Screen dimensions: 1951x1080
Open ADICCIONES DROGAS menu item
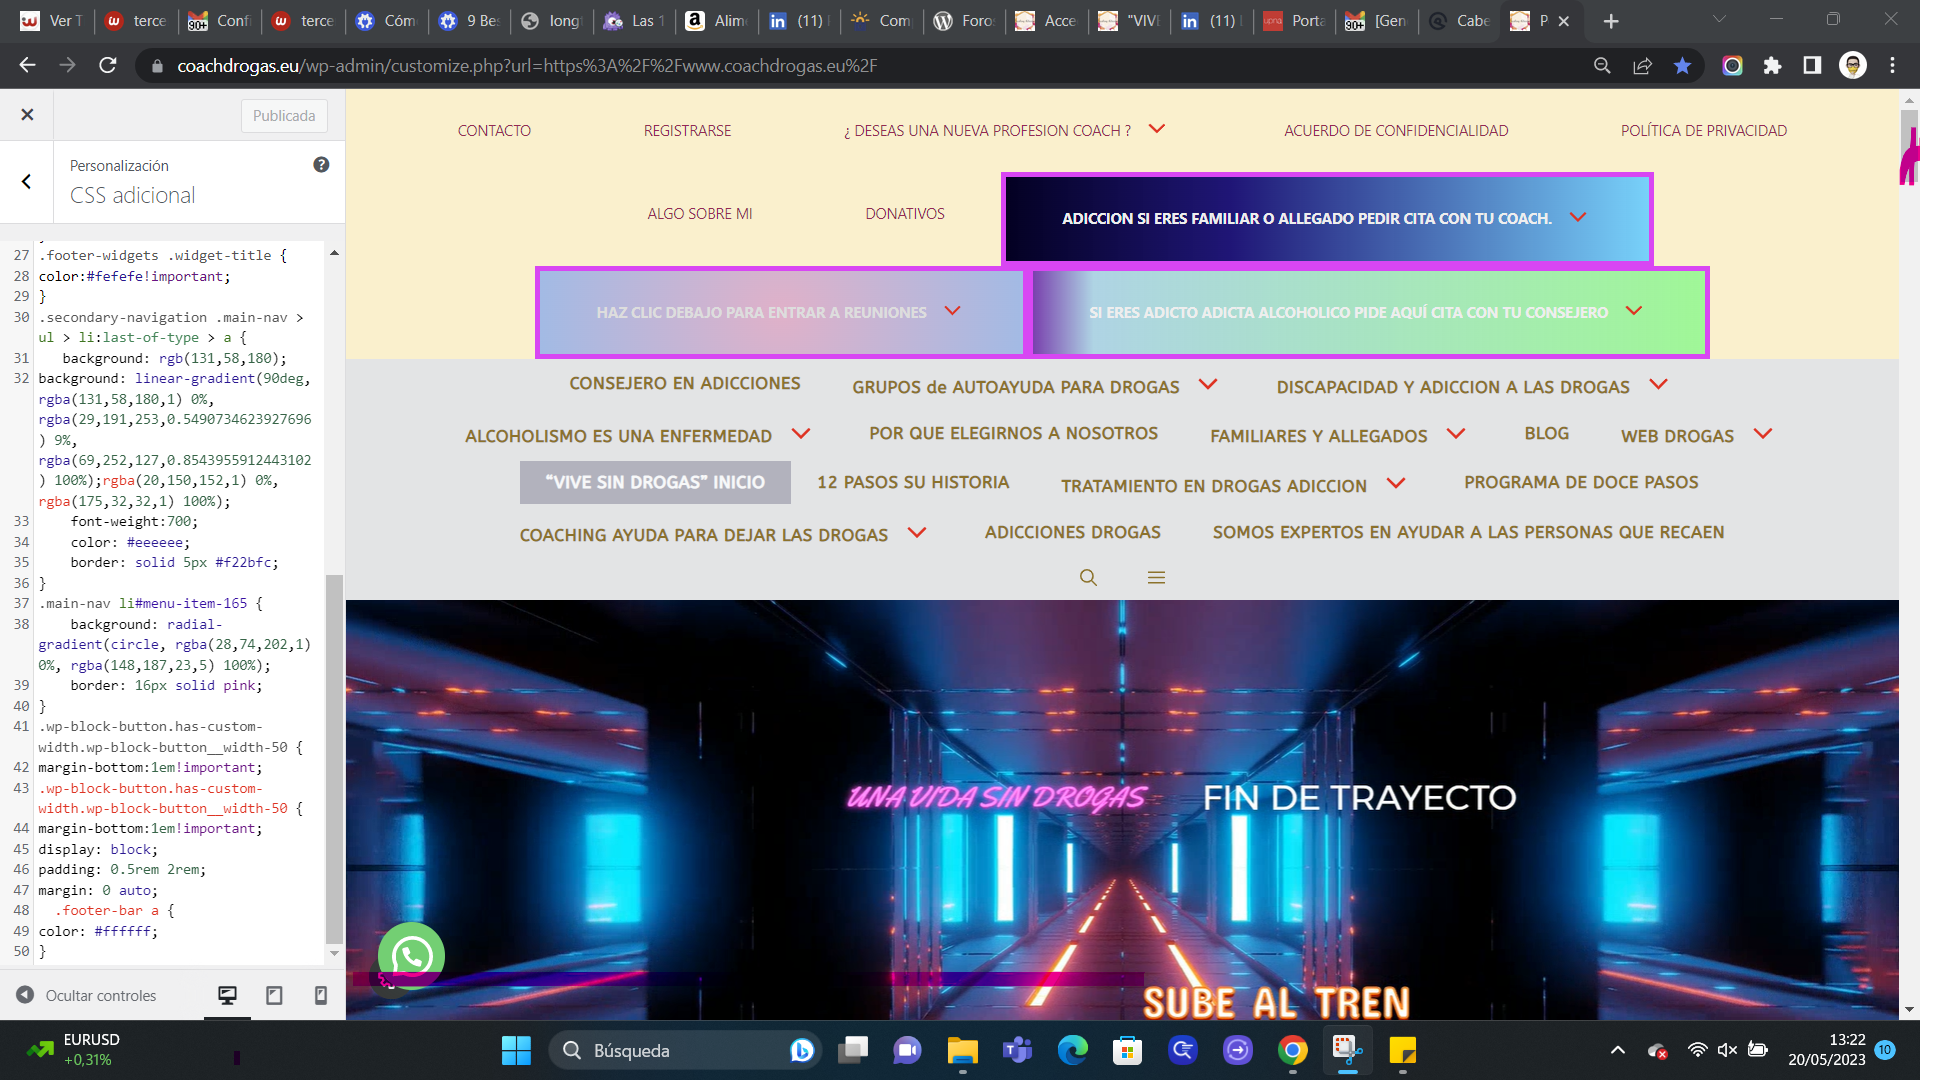1072,533
